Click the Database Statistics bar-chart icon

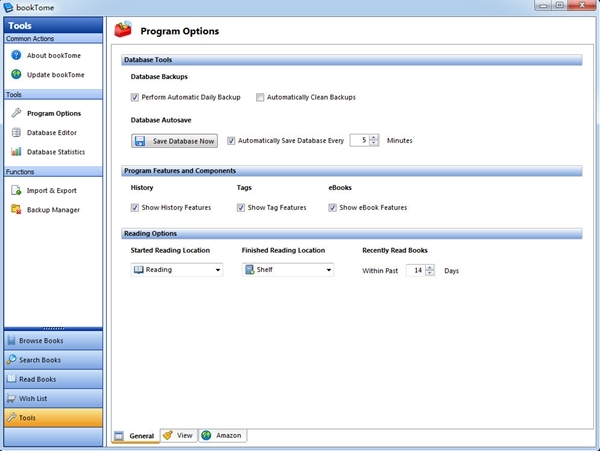[x=16, y=151]
